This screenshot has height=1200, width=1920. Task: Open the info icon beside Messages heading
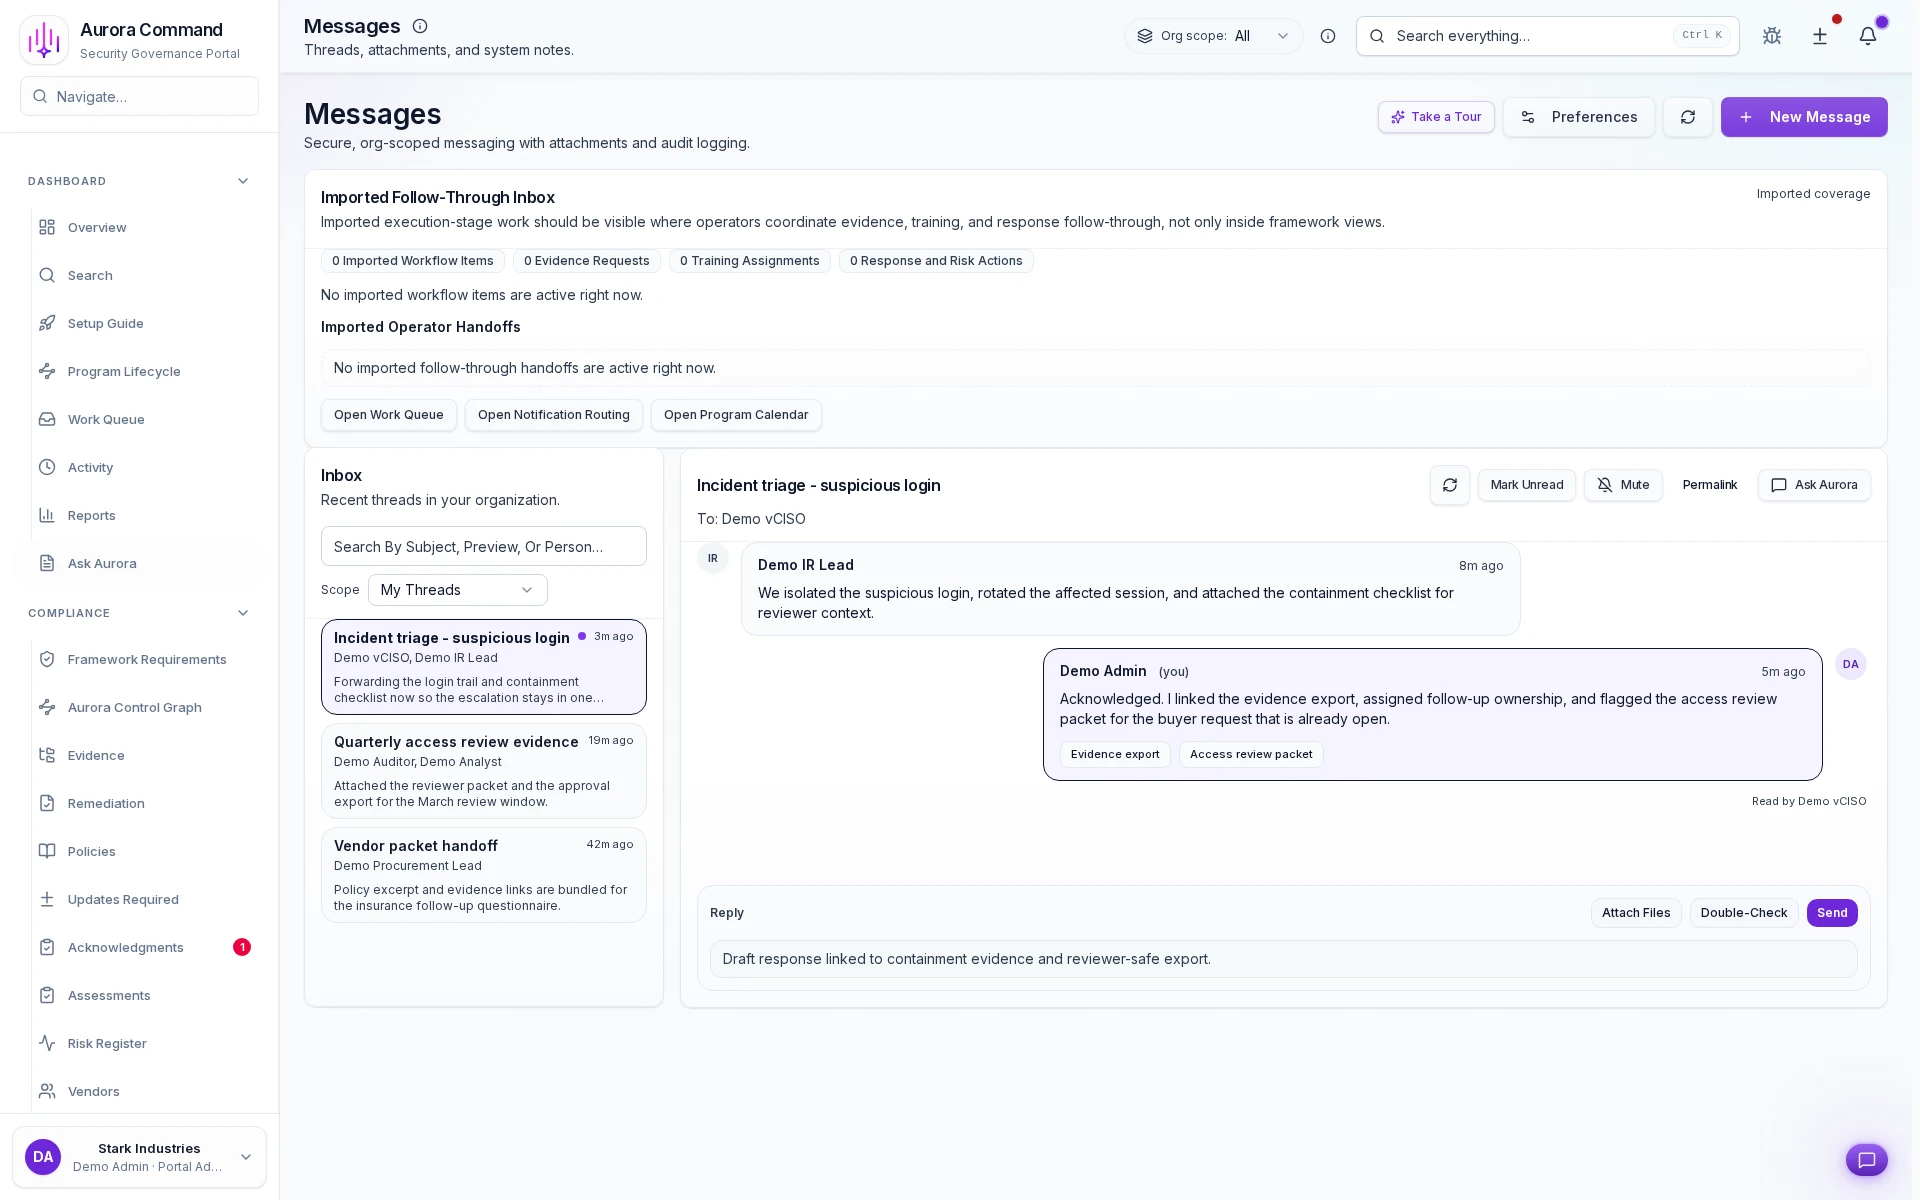(420, 26)
